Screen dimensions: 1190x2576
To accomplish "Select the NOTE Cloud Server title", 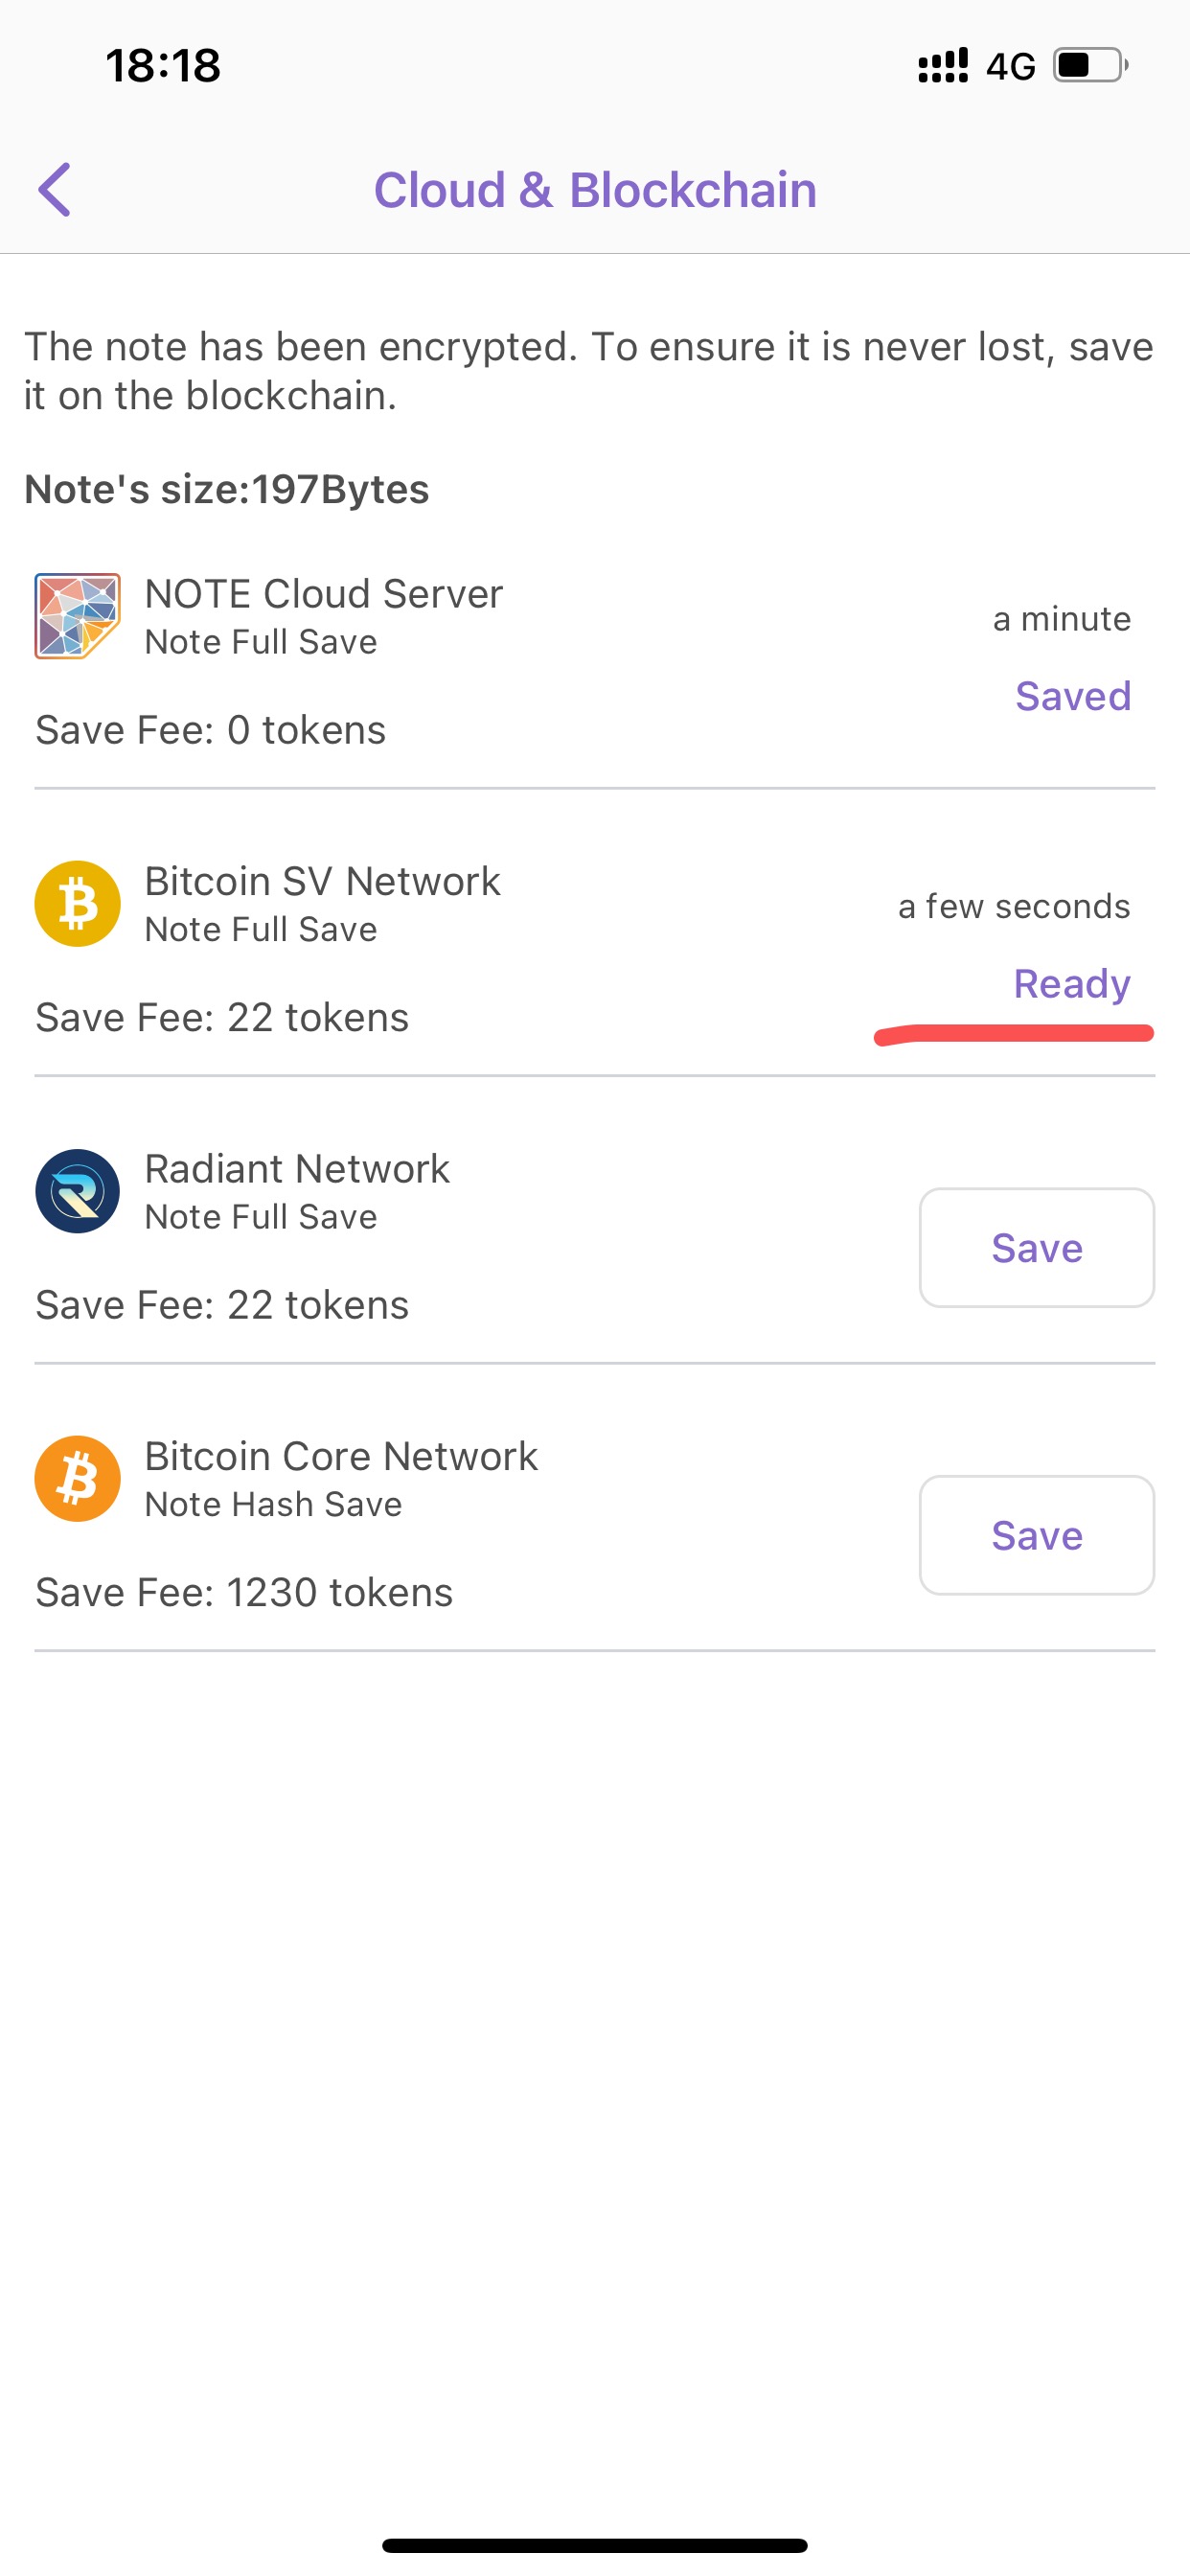I will click(x=323, y=594).
